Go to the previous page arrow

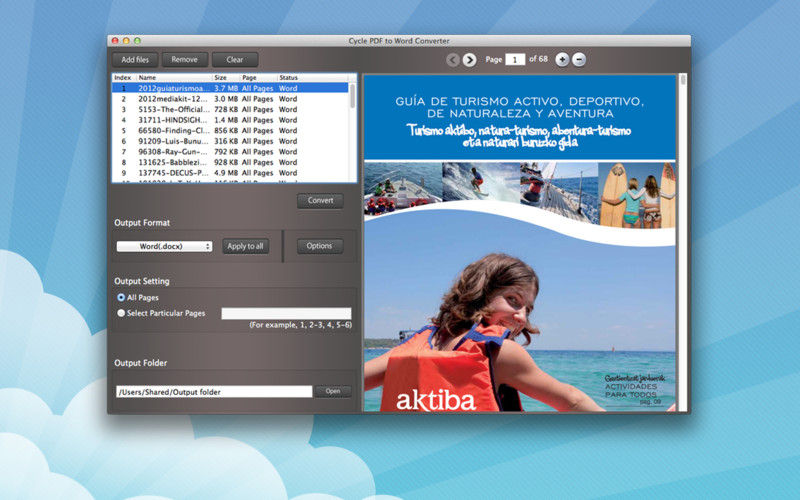point(453,60)
